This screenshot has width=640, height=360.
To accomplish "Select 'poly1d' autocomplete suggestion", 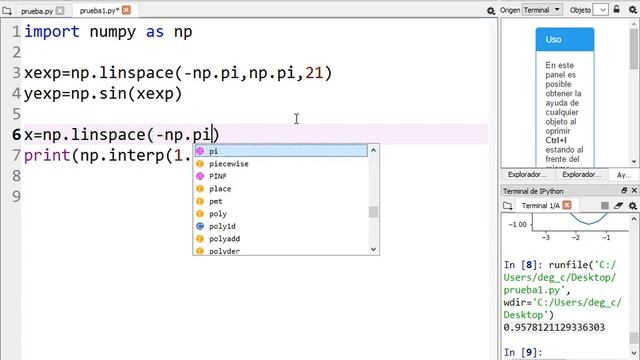I will click(281, 226).
